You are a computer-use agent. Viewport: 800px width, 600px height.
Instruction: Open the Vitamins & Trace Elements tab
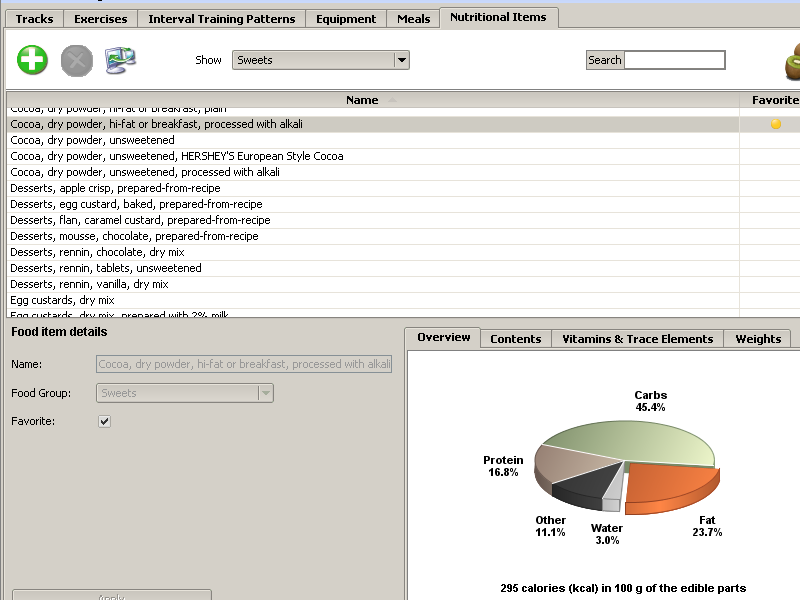point(637,339)
